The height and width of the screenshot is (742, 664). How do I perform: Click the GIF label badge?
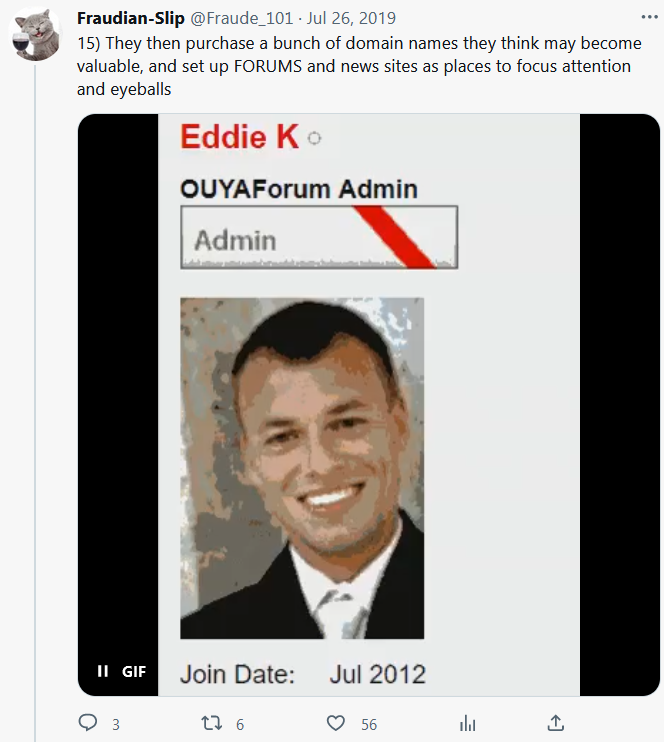tap(134, 671)
